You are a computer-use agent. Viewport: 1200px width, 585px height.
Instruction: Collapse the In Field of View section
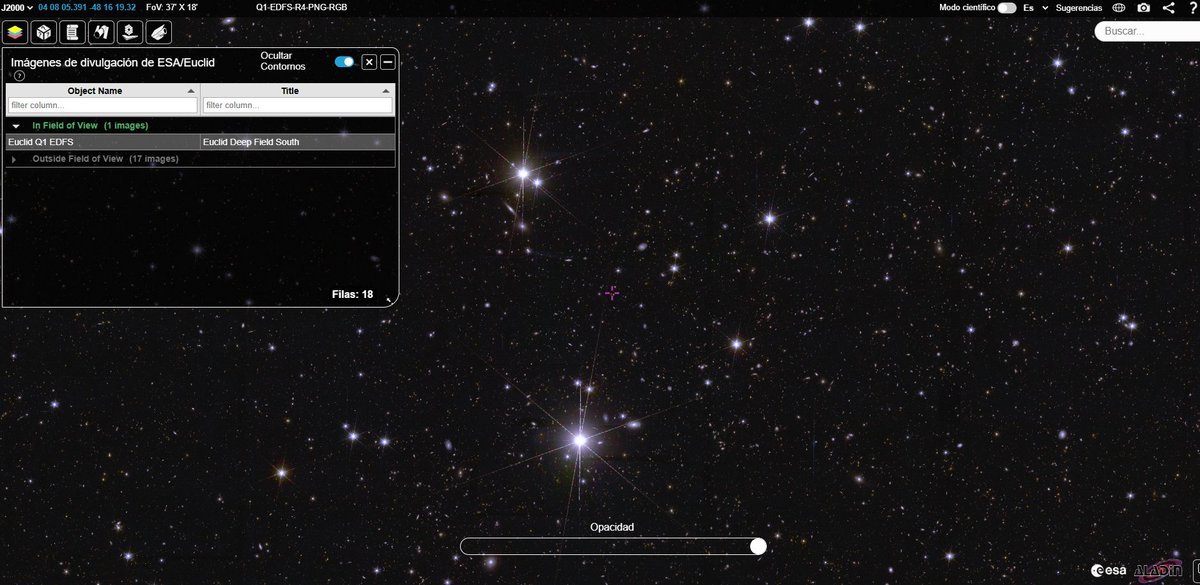click(14, 125)
